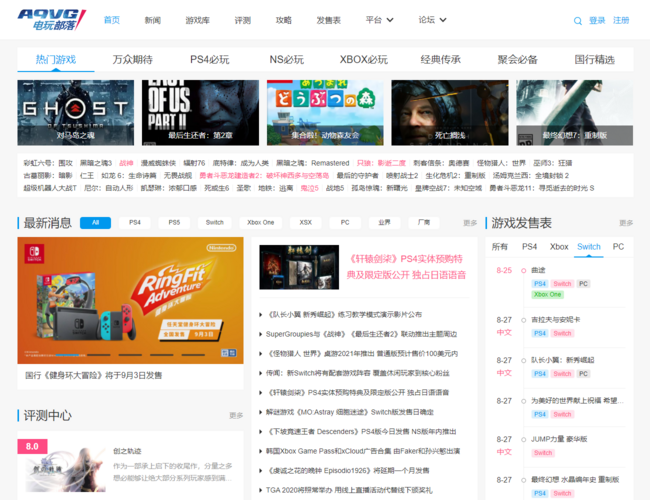
Task: Open 创之轨迹 review title
Action: [x=127, y=451]
